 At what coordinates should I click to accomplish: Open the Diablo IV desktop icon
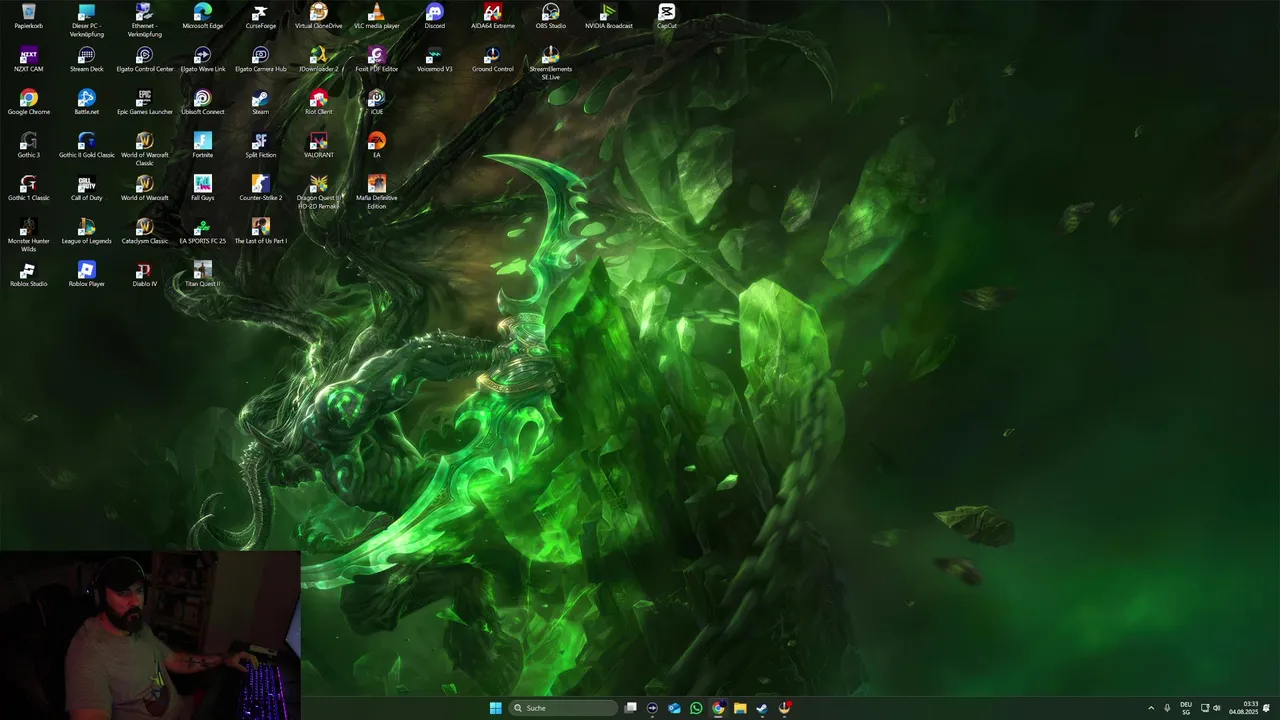[x=145, y=274]
